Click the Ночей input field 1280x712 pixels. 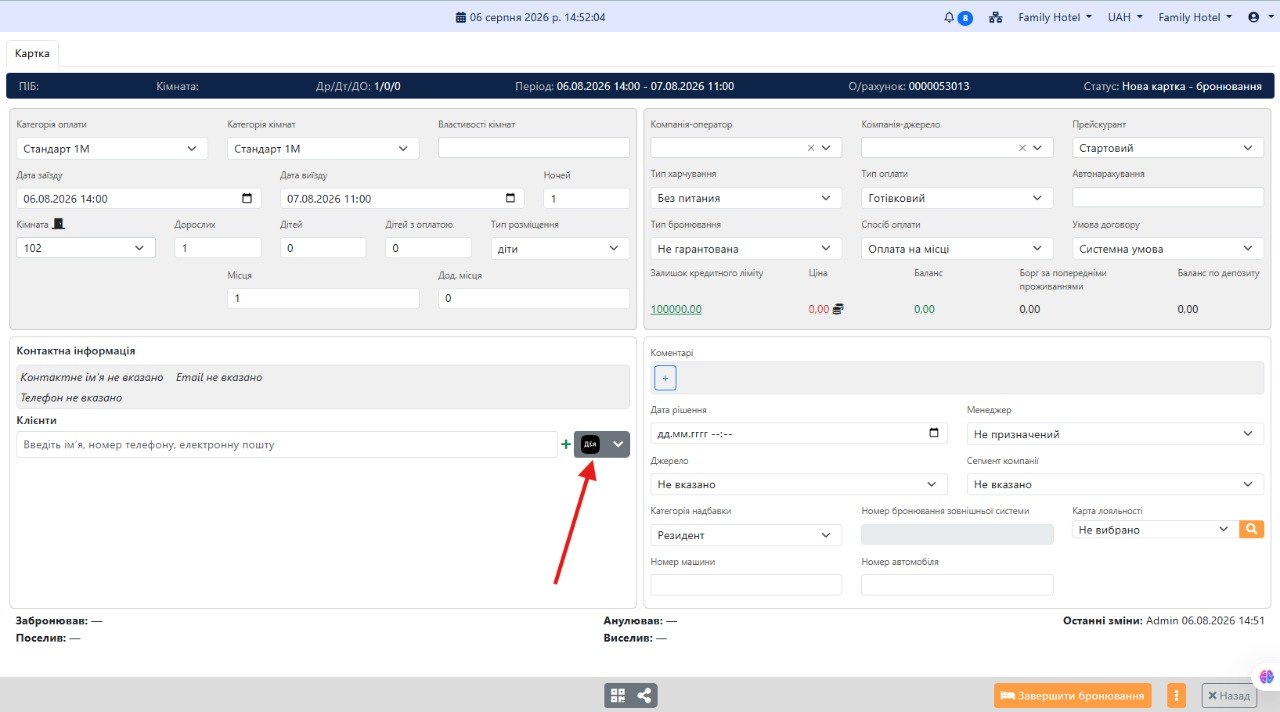pyautogui.click(x=586, y=198)
